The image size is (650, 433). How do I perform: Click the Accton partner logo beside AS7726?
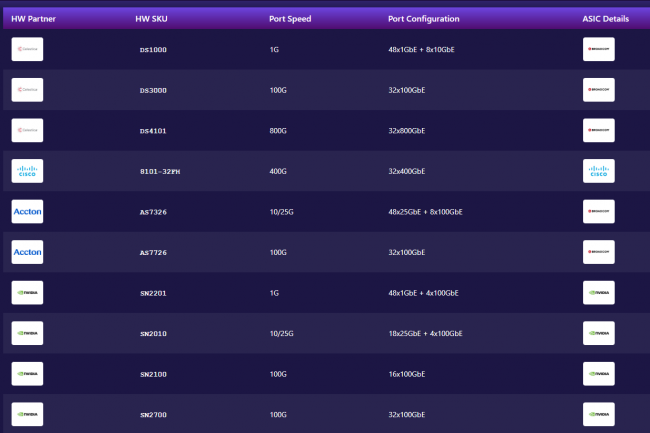coord(27,252)
